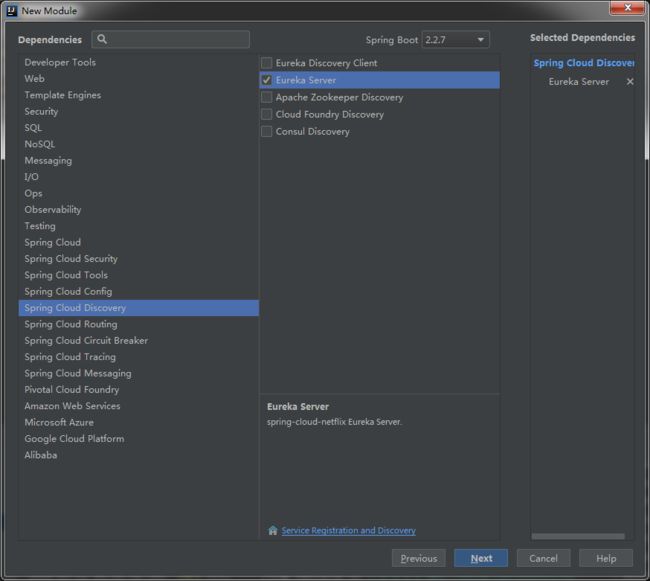Click the Previous button
650x581 pixels.
click(x=419, y=558)
